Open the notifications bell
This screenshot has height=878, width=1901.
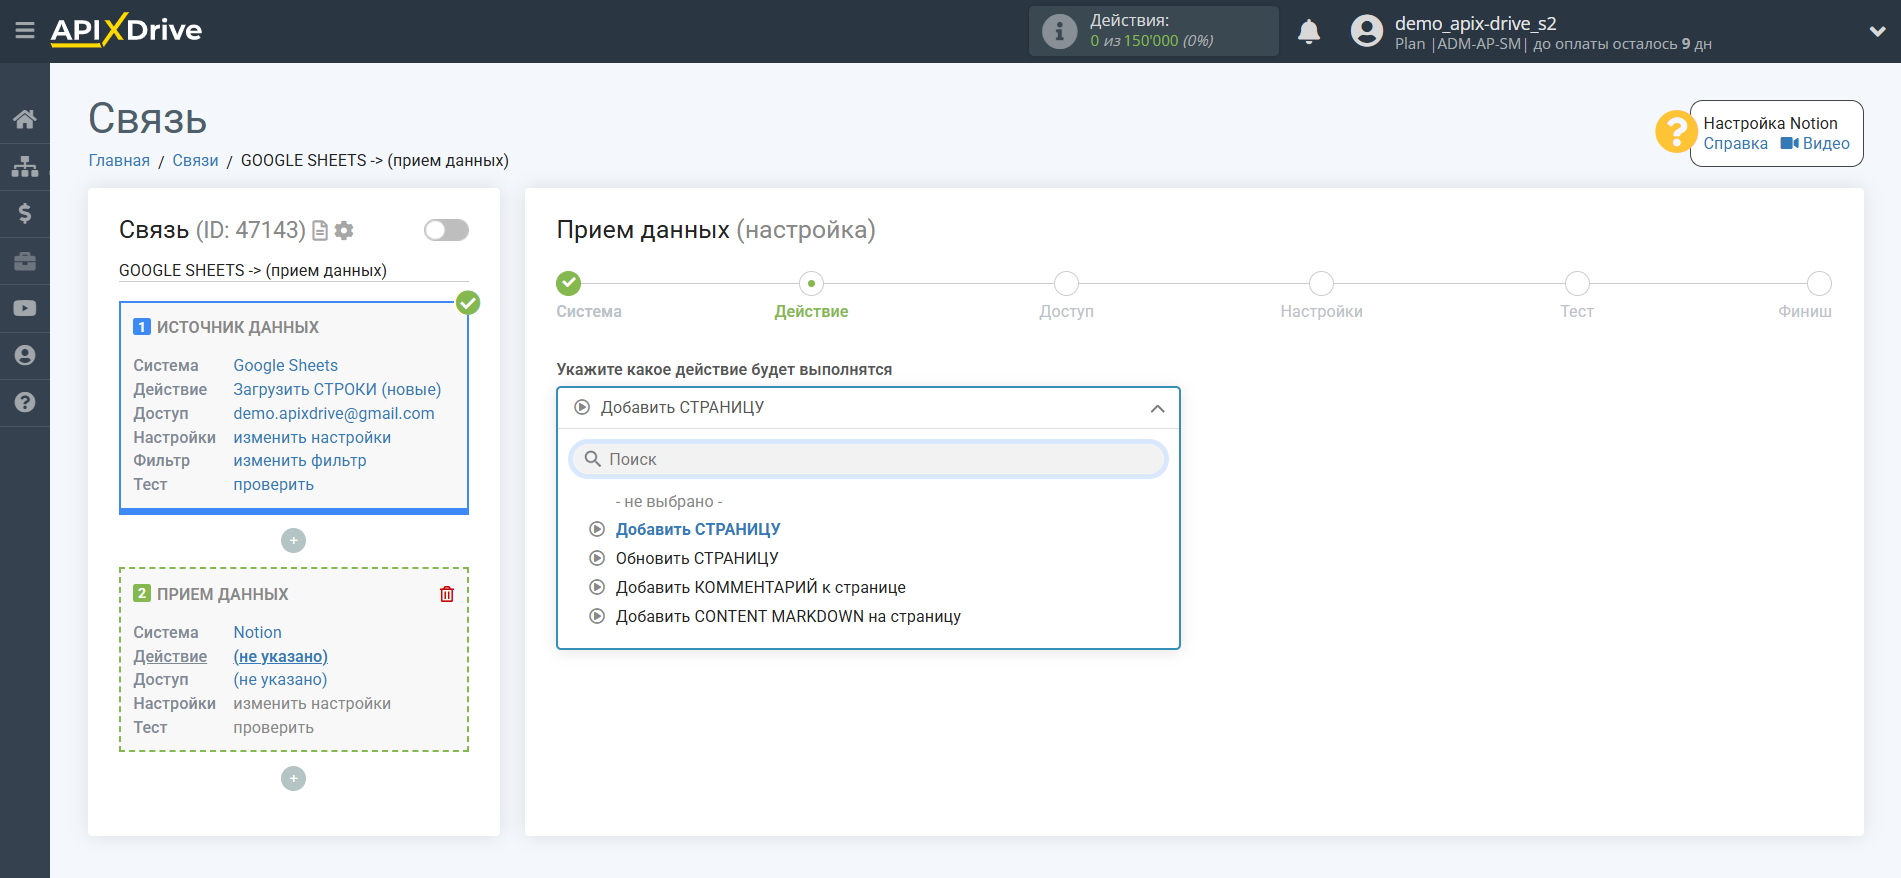click(x=1309, y=31)
